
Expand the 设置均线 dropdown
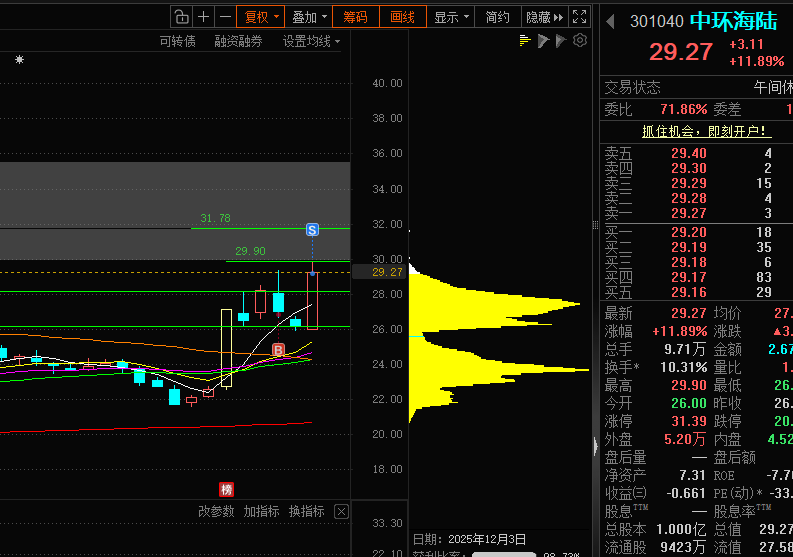tap(311, 41)
